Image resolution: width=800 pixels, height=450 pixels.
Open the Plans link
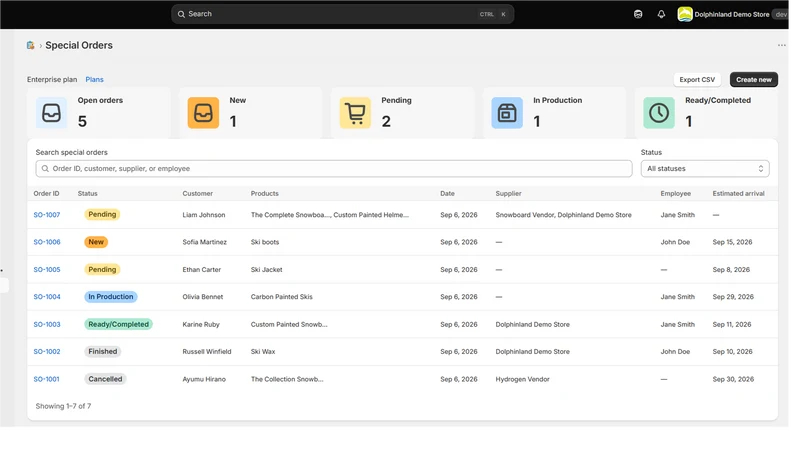pyautogui.click(x=94, y=80)
